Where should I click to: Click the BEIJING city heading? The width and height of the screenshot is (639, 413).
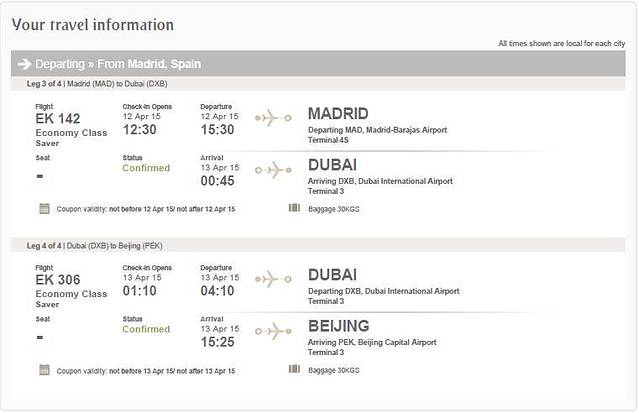339,325
